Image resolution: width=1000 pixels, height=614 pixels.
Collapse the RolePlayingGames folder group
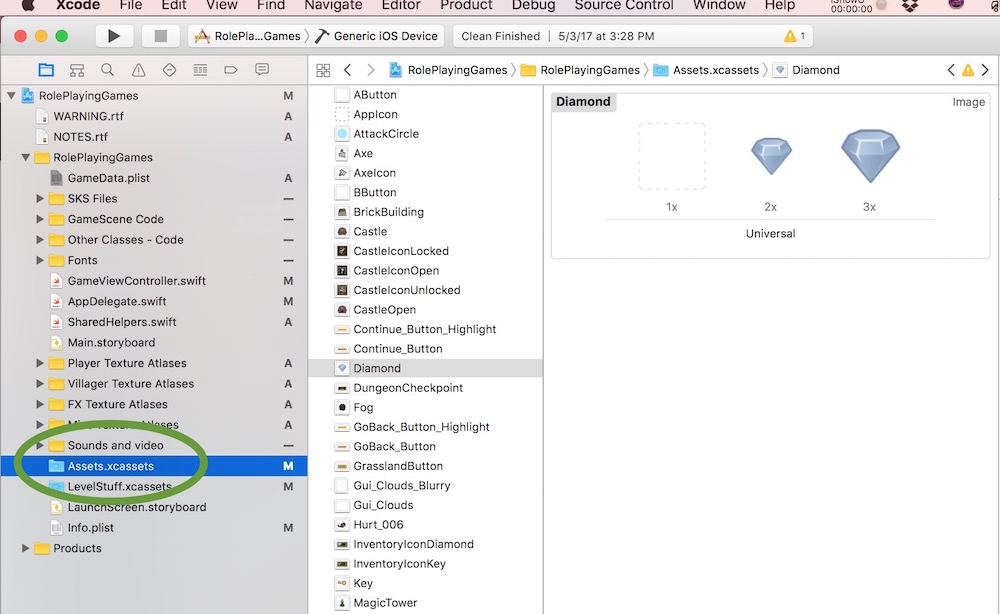click(x=26, y=157)
